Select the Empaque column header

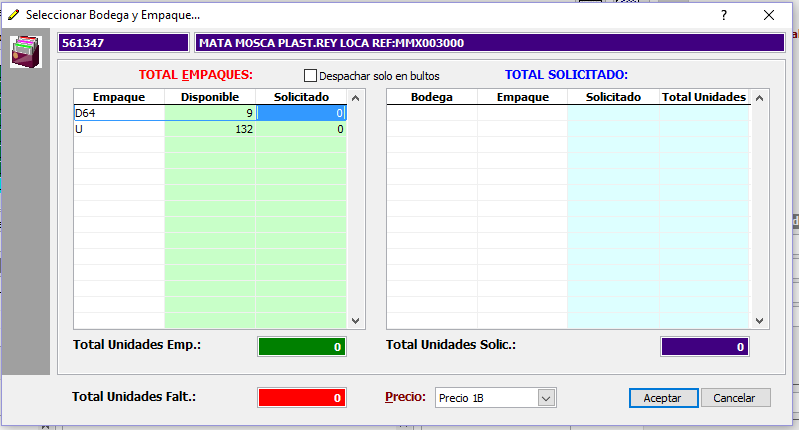pos(119,97)
